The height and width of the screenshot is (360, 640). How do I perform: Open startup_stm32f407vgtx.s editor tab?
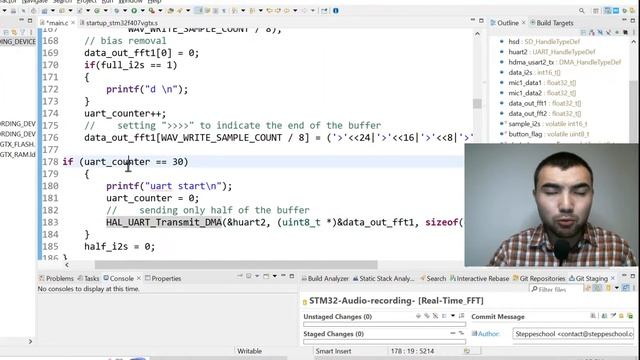[119, 23]
